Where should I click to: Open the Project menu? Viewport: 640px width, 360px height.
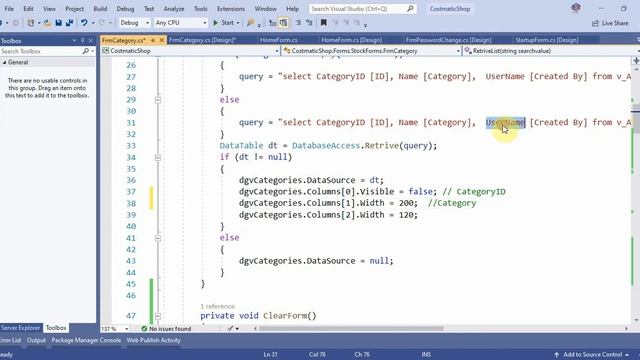point(74,9)
